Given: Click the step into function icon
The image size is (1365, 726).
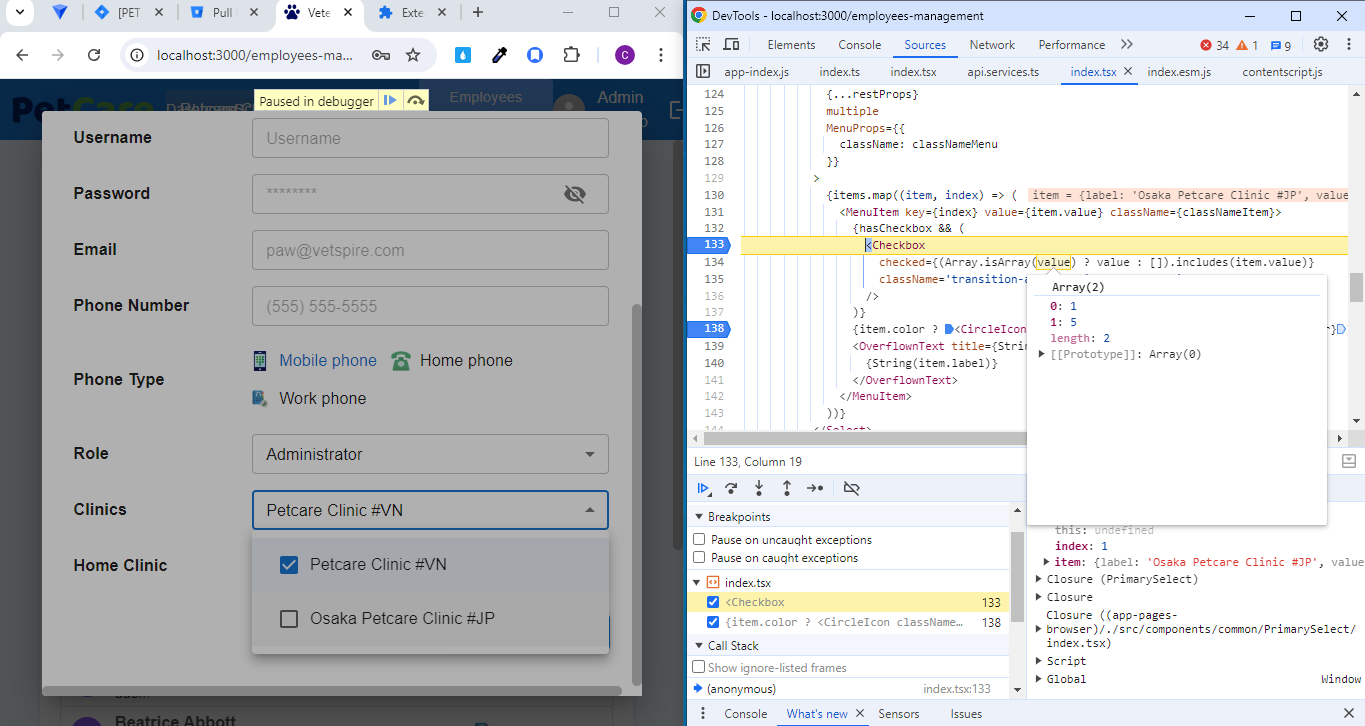Looking at the screenshot, I should click(x=759, y=489).
